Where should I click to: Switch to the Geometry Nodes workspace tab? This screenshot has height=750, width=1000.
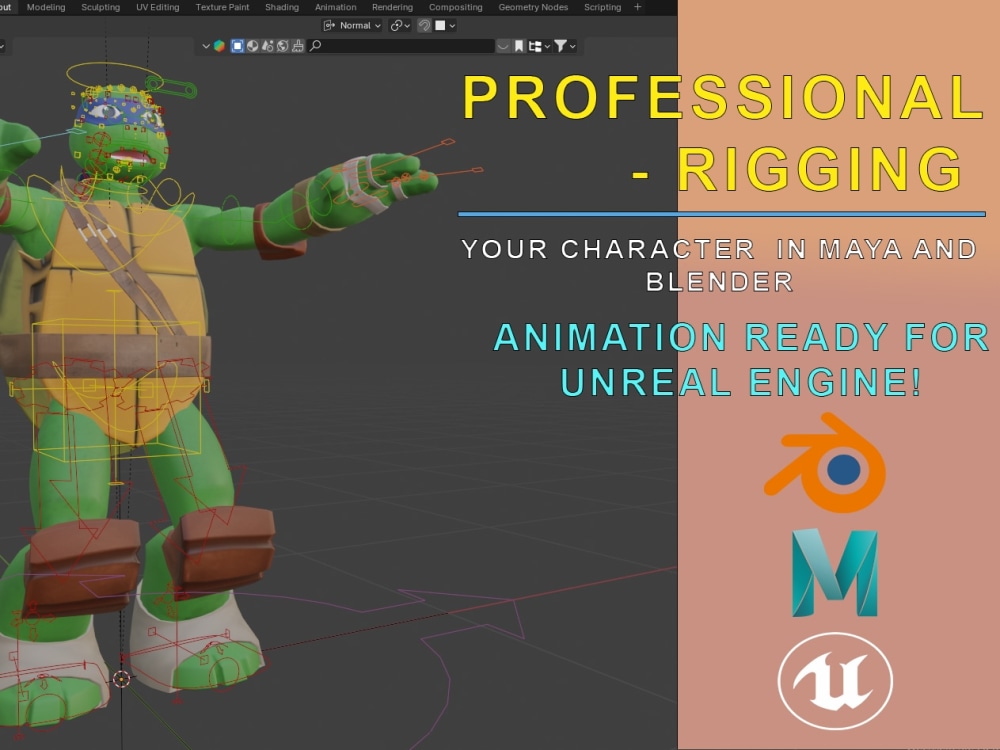pyautogui.click(x=533, y=8)
